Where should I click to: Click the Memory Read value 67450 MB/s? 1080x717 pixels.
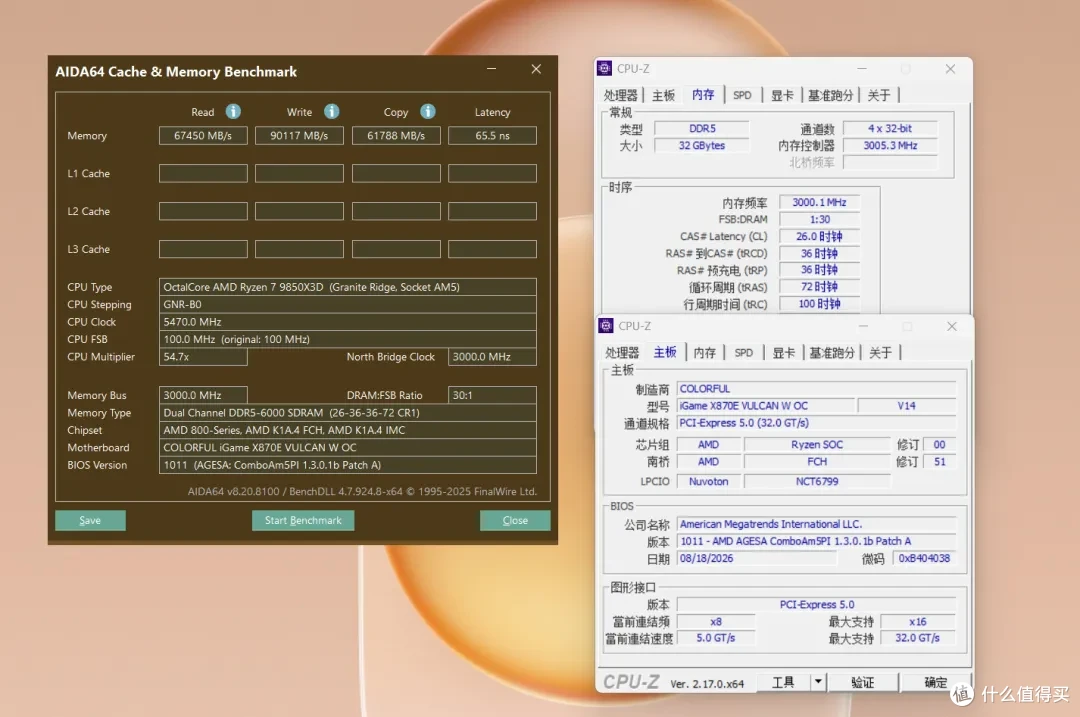pos(203,136)
